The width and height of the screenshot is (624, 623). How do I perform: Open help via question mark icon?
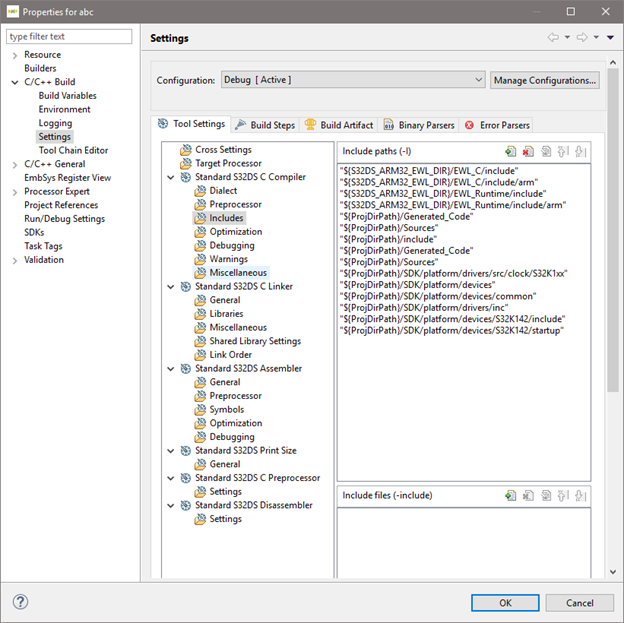tap(20, 602)
